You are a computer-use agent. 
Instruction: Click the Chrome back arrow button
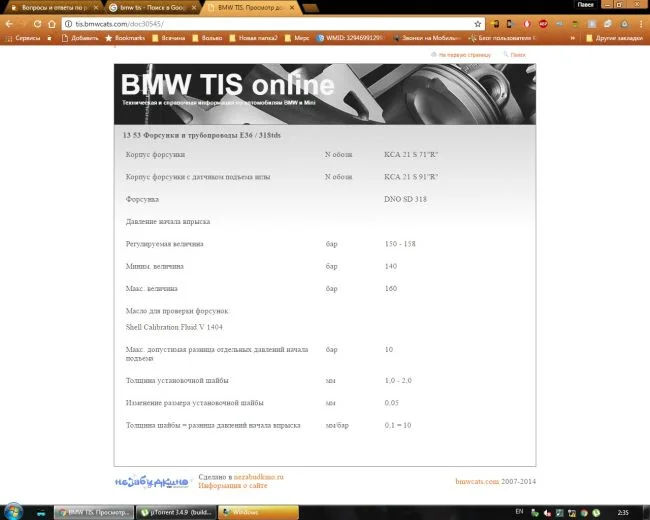pyautogui.click(x=11, y=23)
